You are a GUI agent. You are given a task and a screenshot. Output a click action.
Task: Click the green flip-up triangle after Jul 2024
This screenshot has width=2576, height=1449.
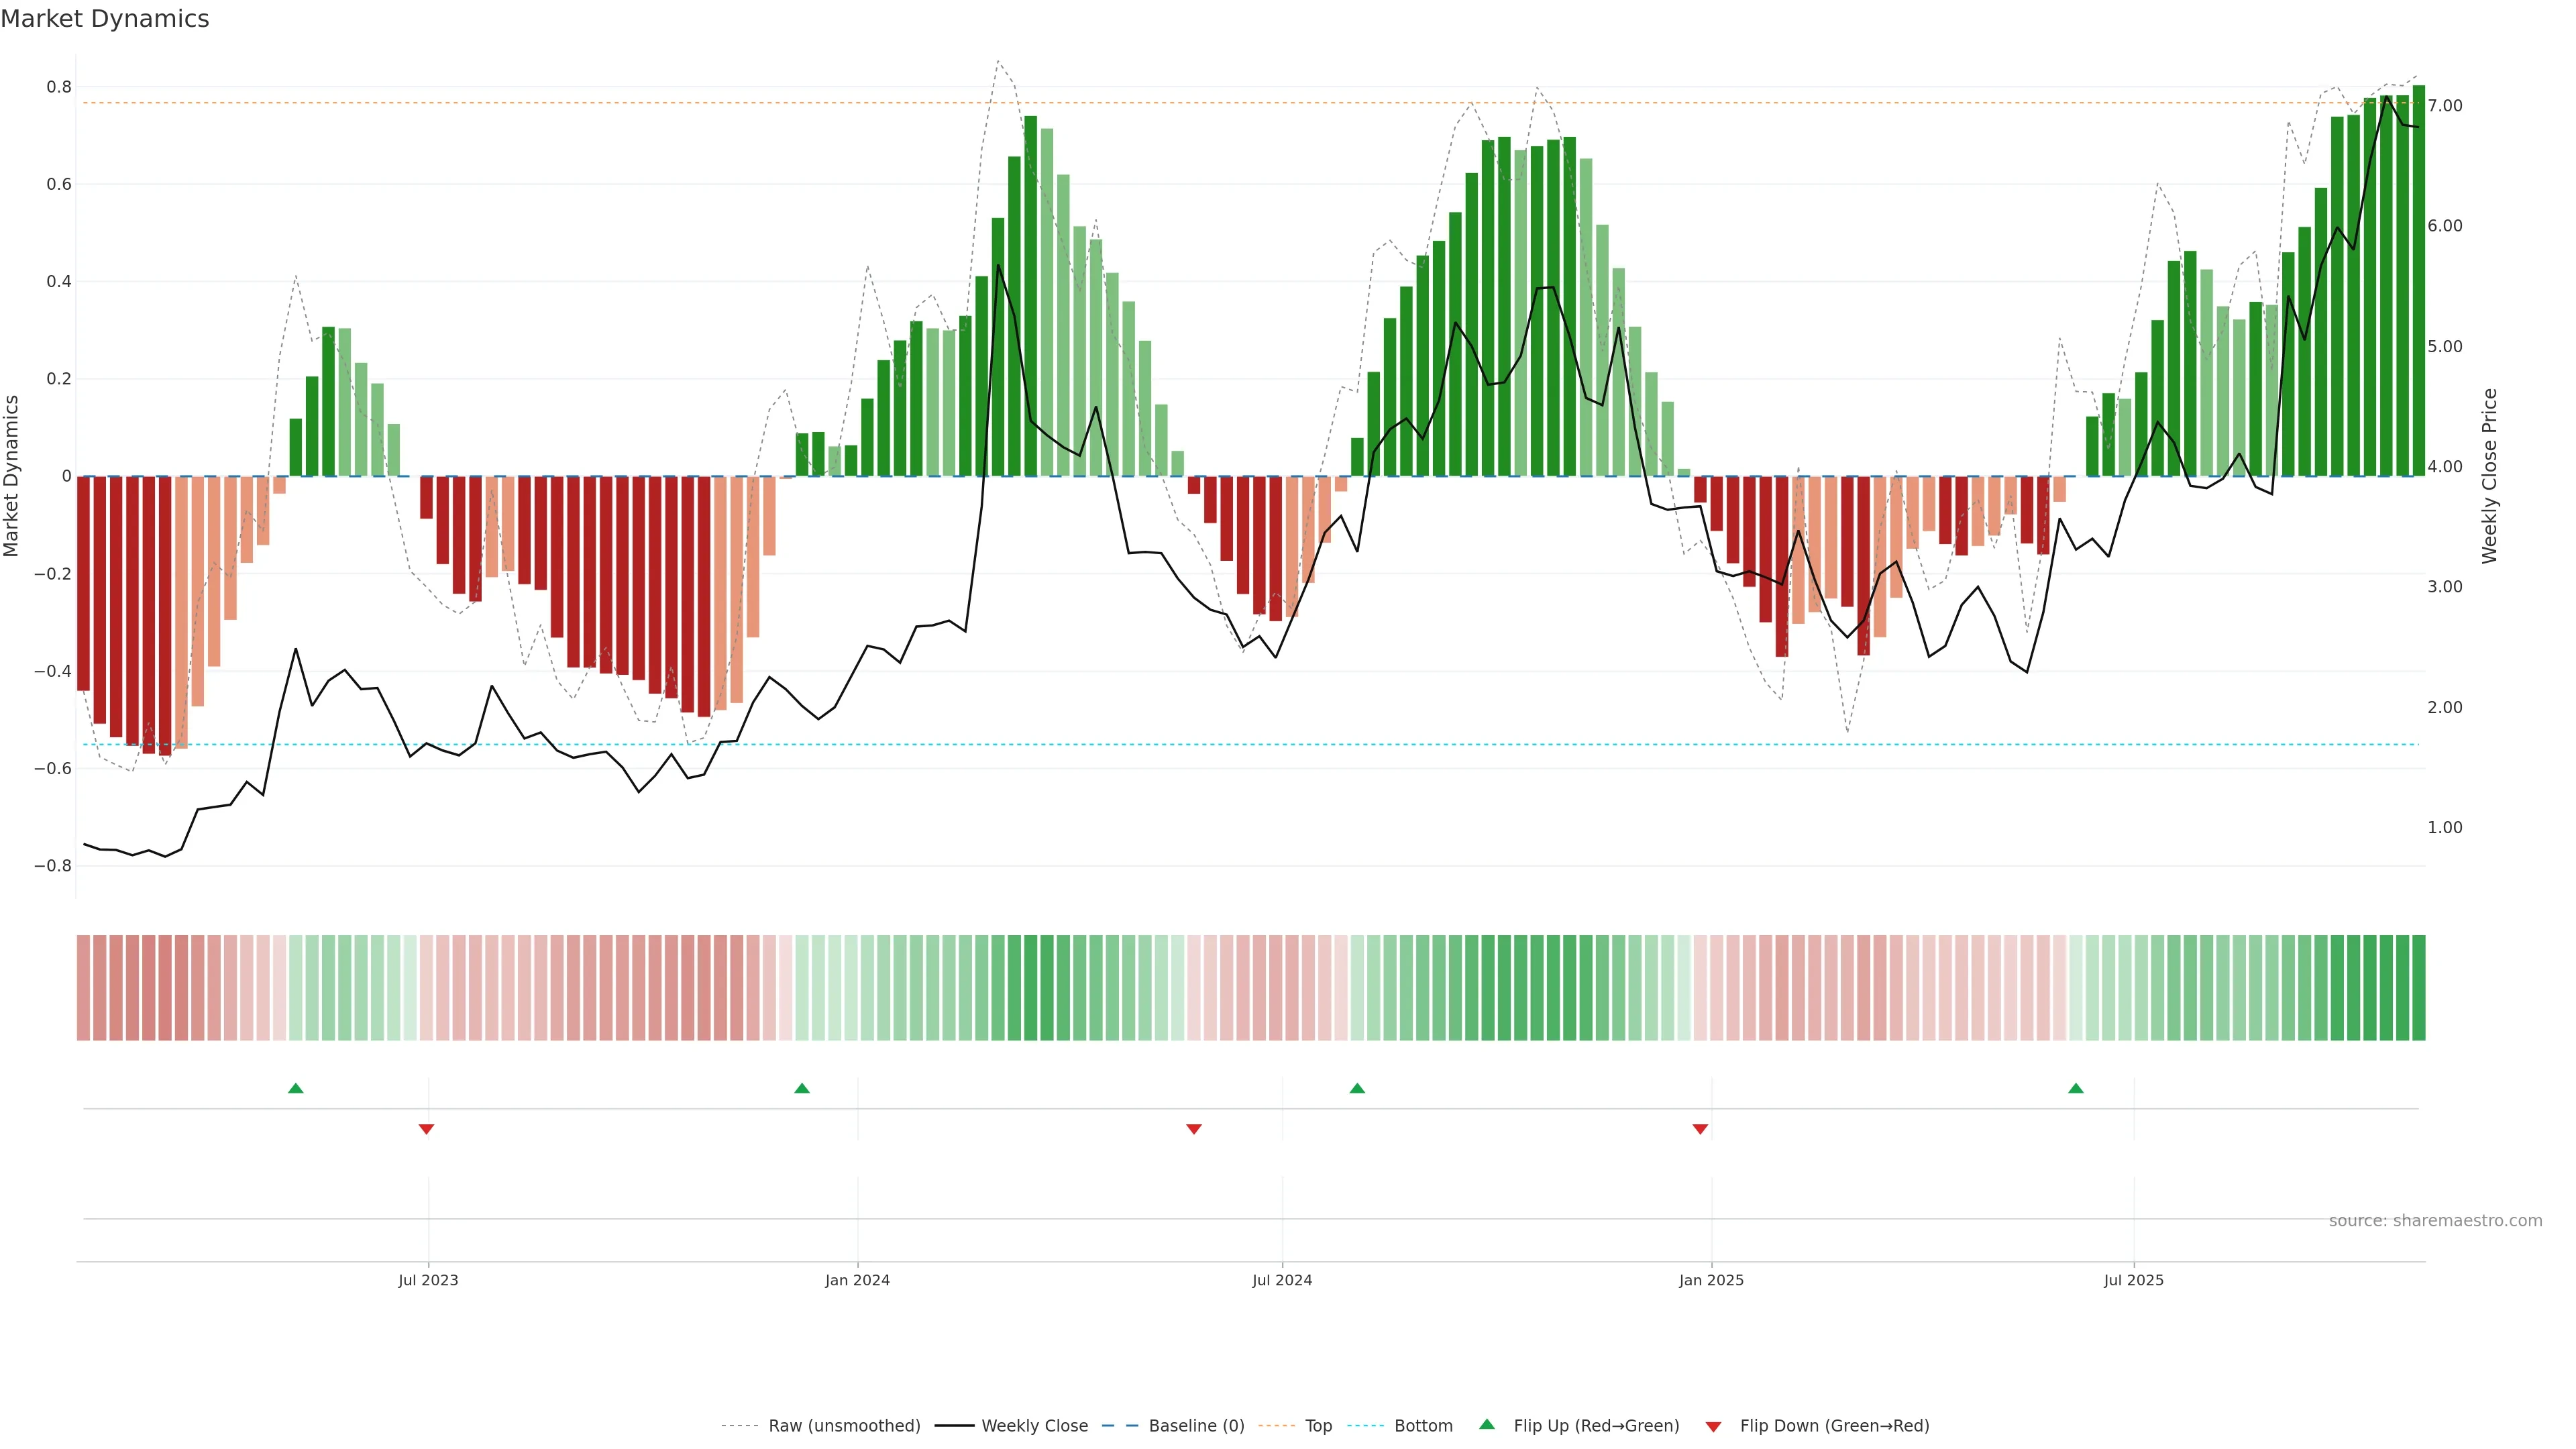coord(1357,1088)
